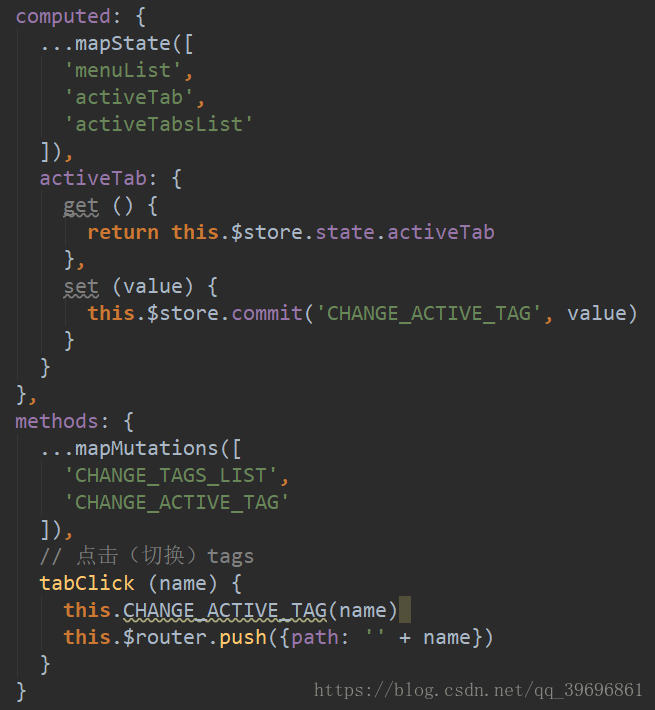This screenshot has width=655, height=710.
Task: Click the return keyword
Action: point(123,232)
